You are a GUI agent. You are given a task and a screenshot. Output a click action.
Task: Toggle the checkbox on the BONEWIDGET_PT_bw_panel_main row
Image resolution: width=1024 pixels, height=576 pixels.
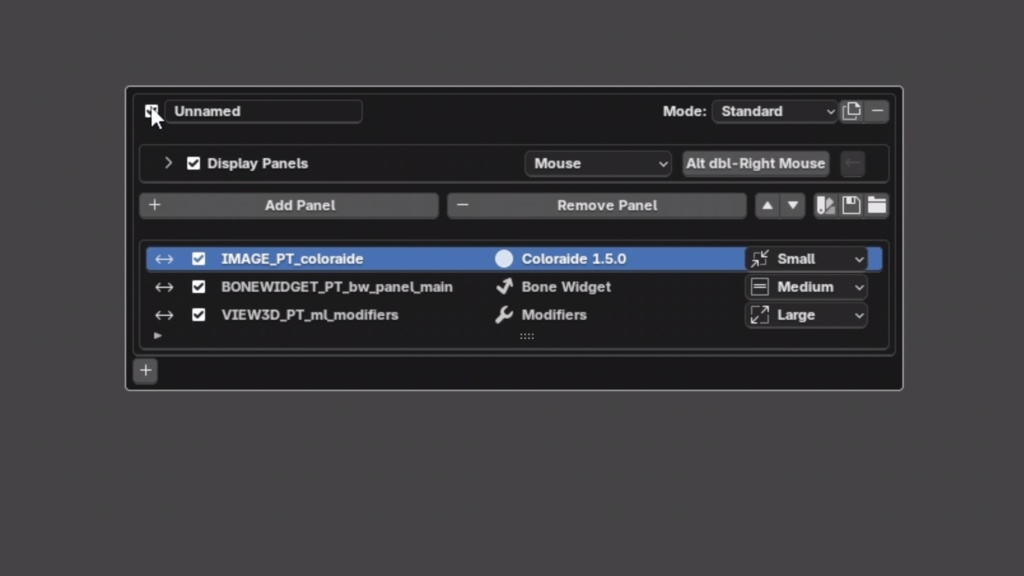pyautogui.click(x=199, y=287)
